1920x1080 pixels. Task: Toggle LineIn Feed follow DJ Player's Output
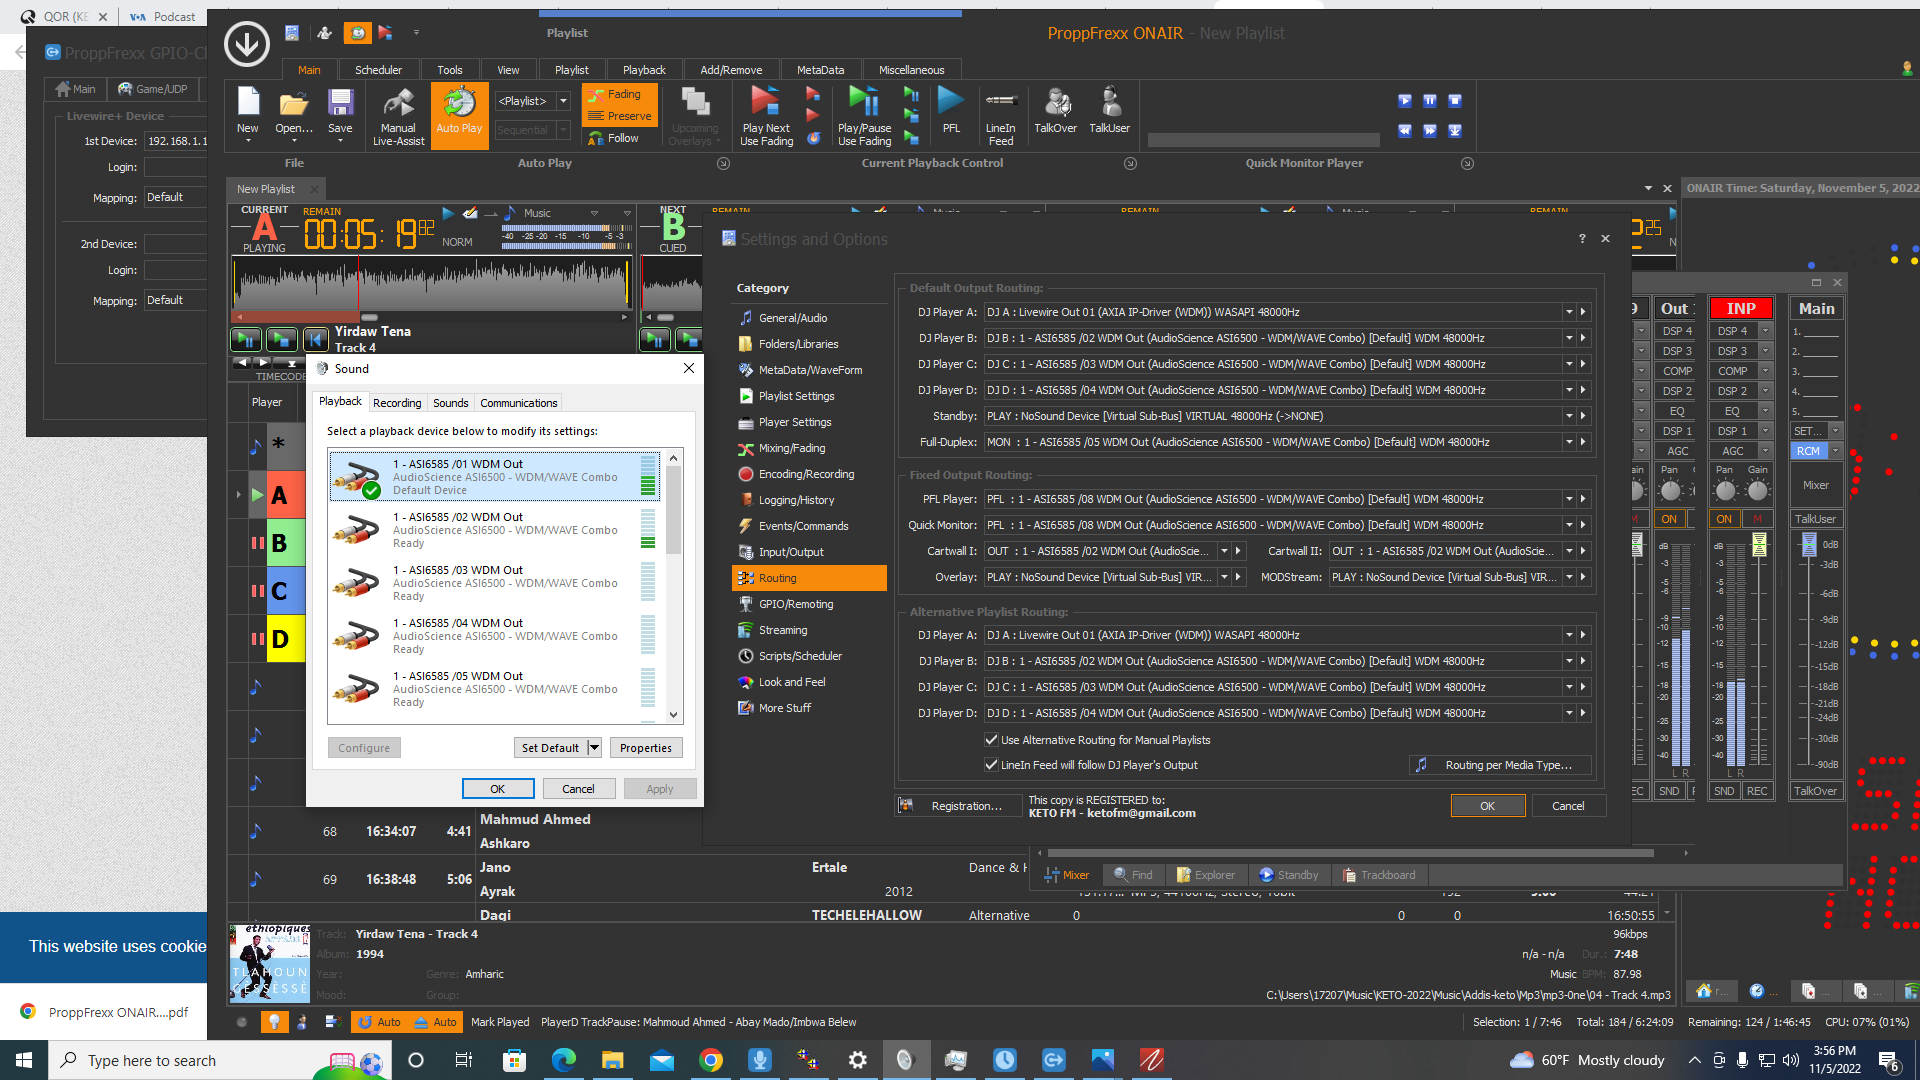992,765
